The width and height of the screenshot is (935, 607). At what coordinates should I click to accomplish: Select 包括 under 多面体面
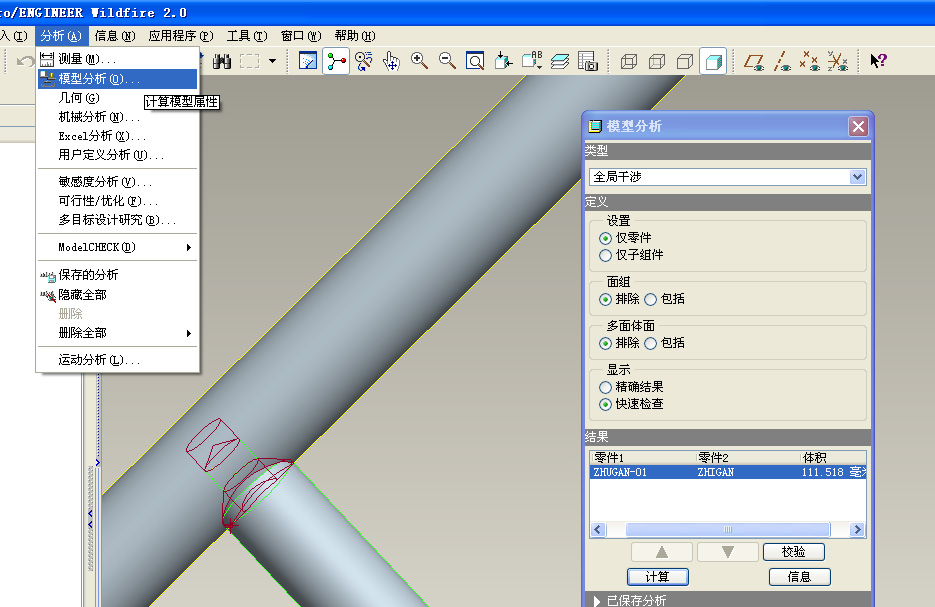click(651, 343)
